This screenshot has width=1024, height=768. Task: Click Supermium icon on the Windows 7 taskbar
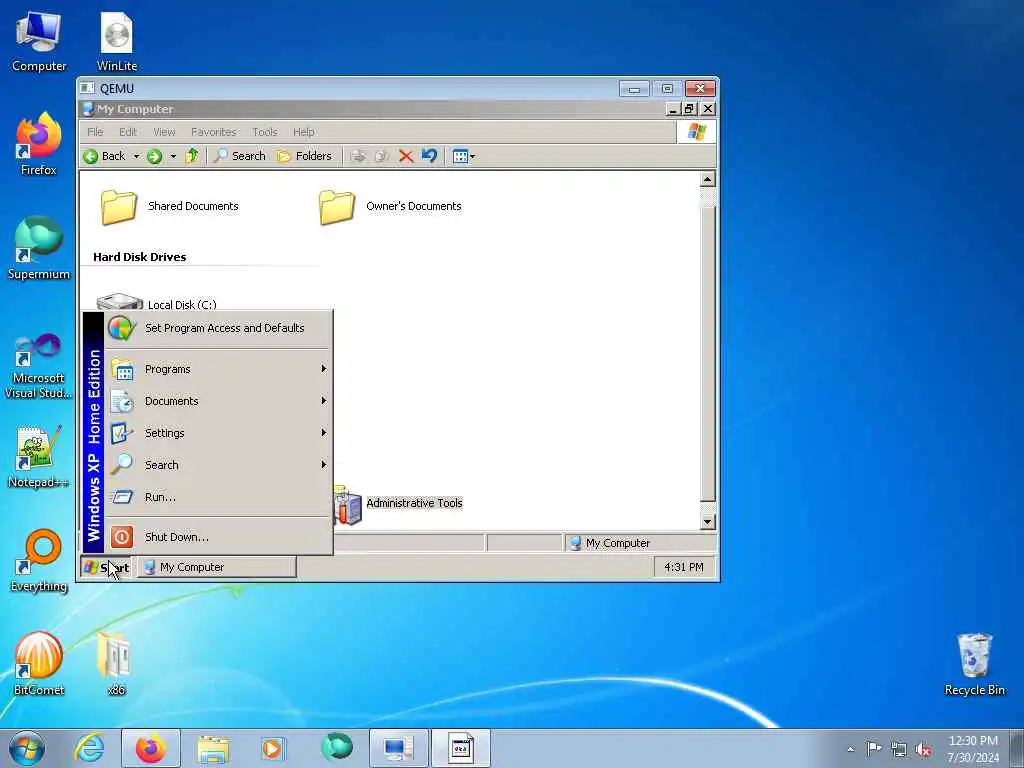337,748
